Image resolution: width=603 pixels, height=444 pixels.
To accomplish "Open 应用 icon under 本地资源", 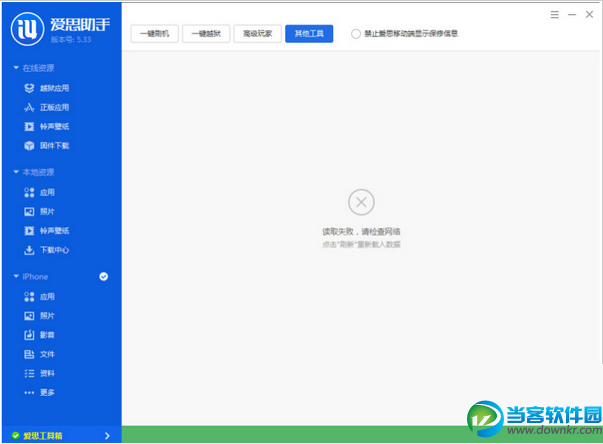I will point(29,192).
